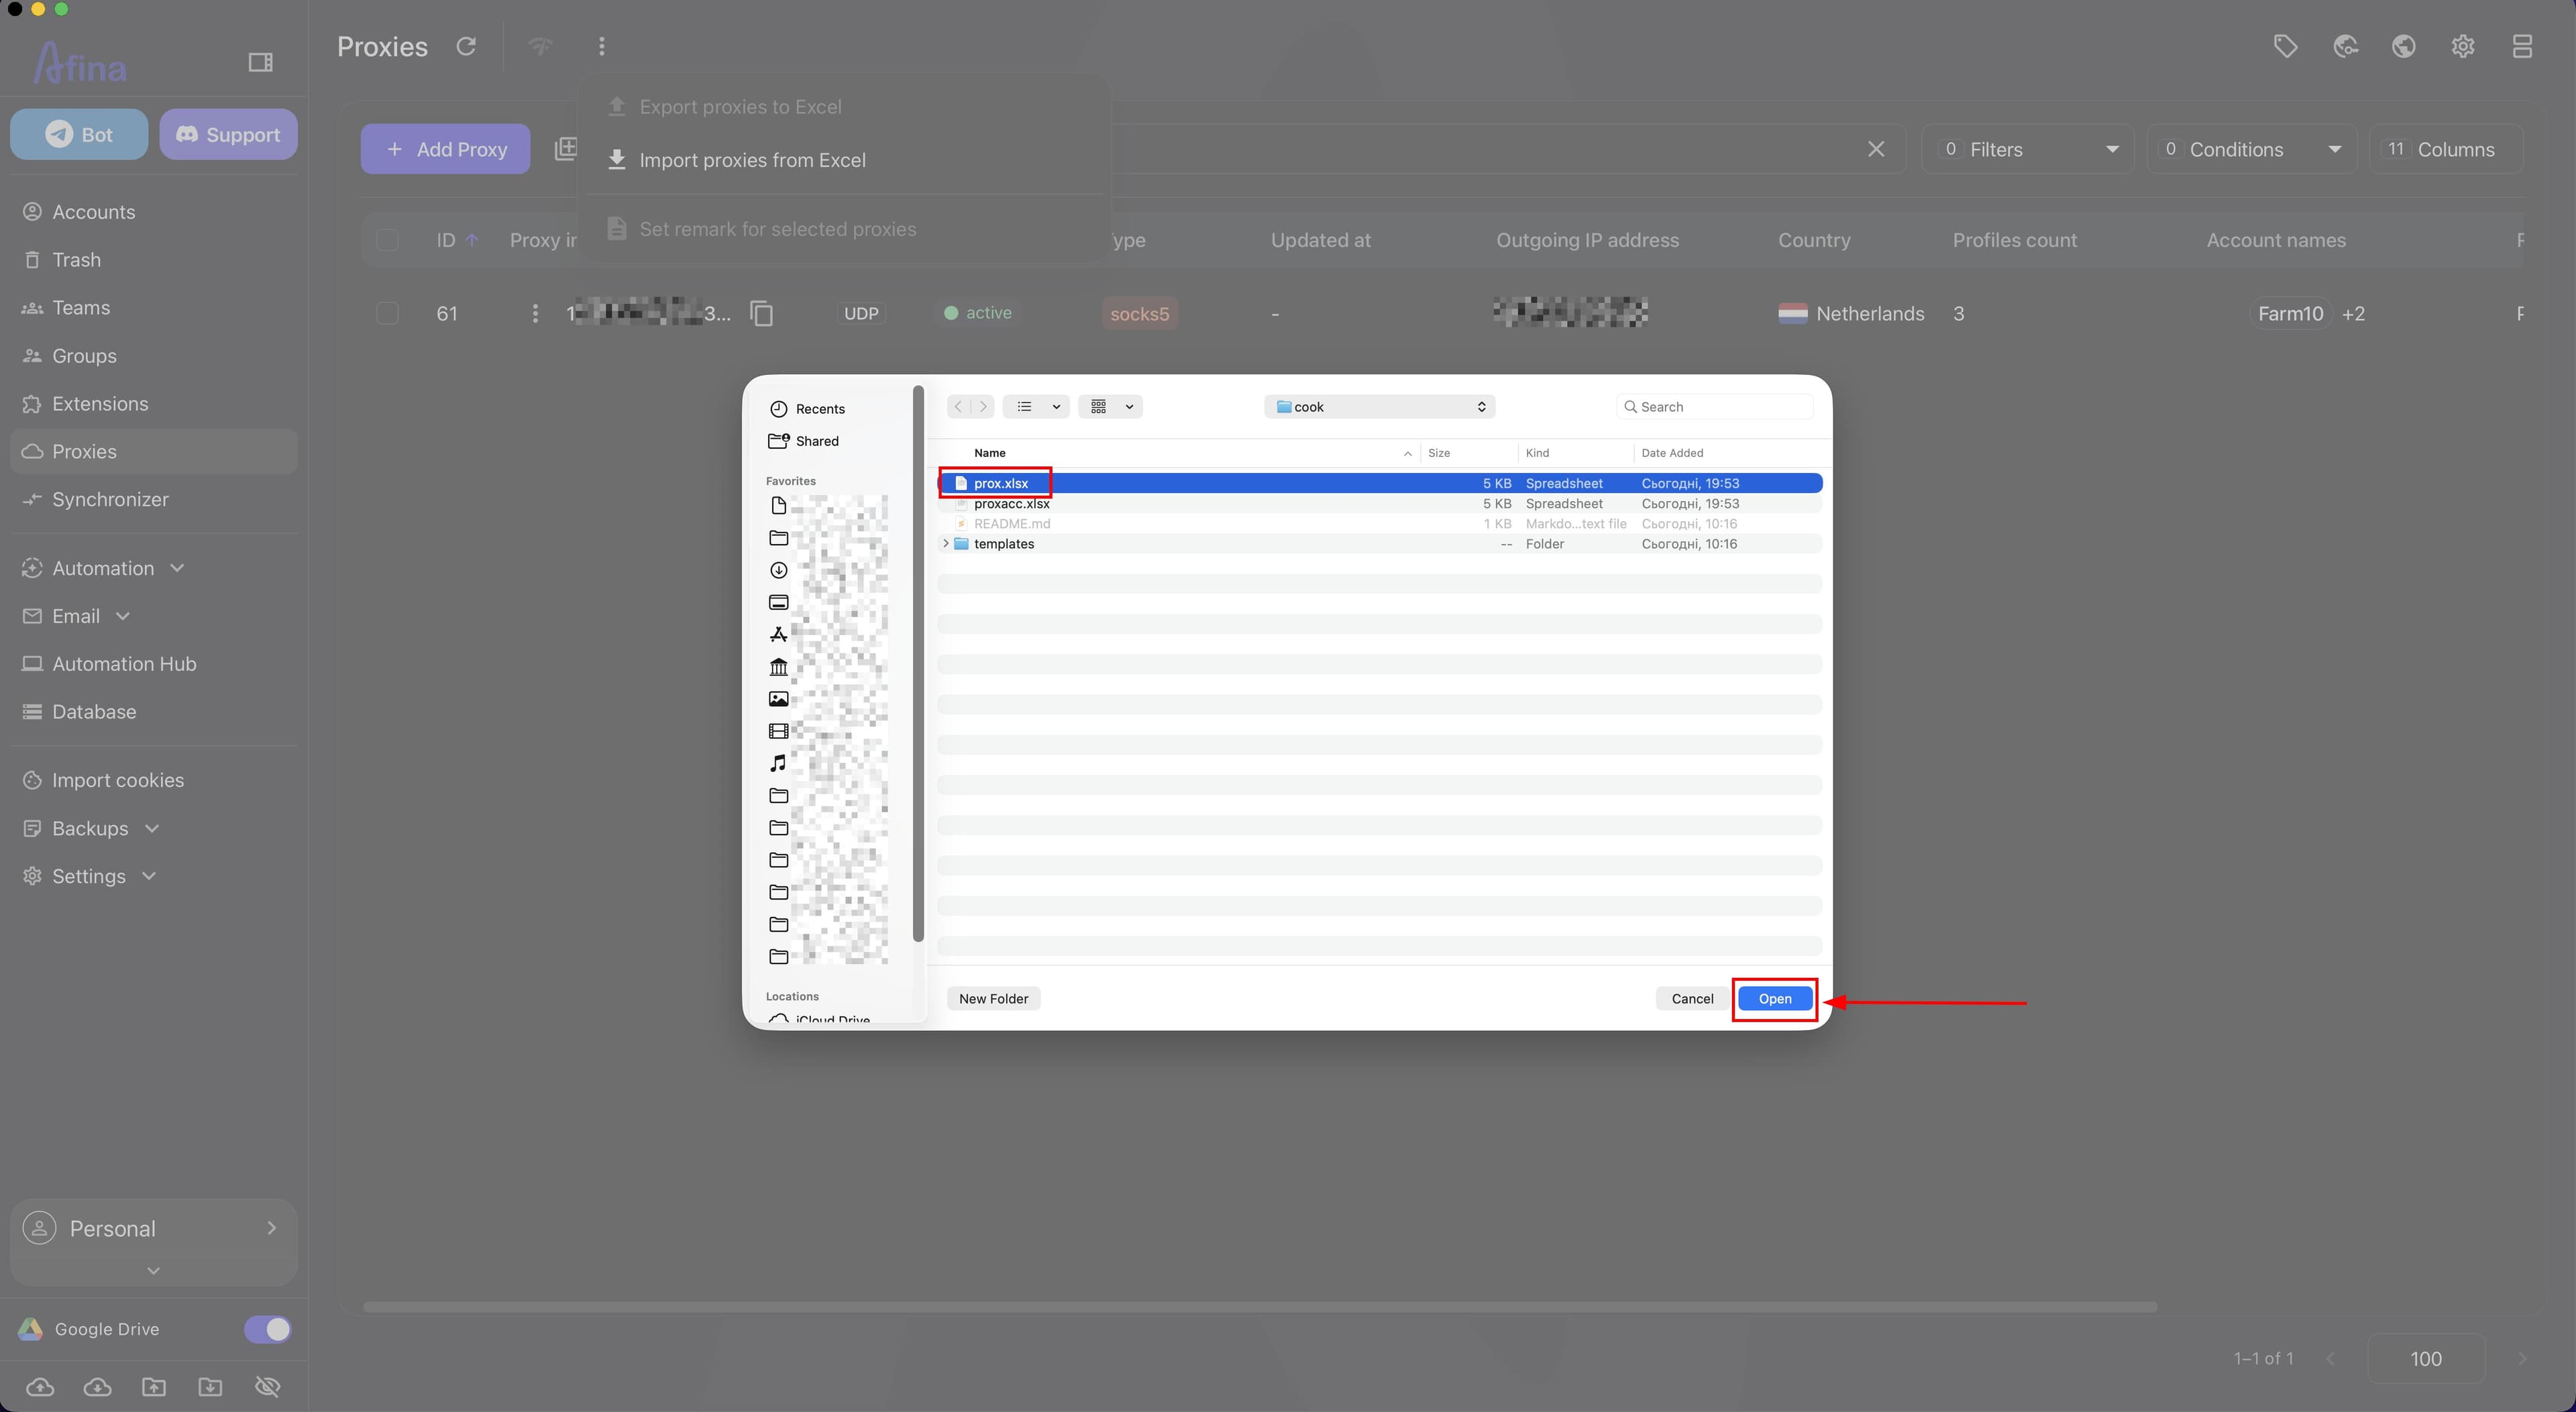The height and width of the screenshot is (1412, 2576).
Task: Select Export proxies to Excel
Action: (845, 106)
